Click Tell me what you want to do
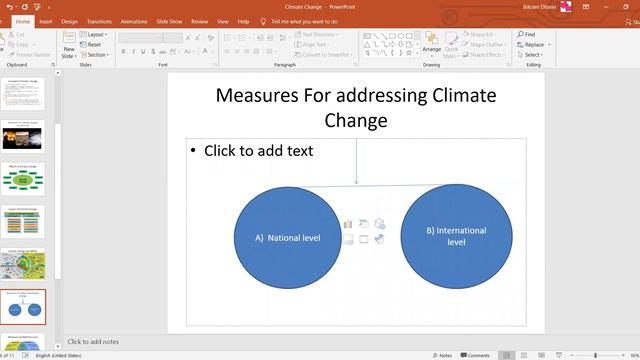 point(304,22)
